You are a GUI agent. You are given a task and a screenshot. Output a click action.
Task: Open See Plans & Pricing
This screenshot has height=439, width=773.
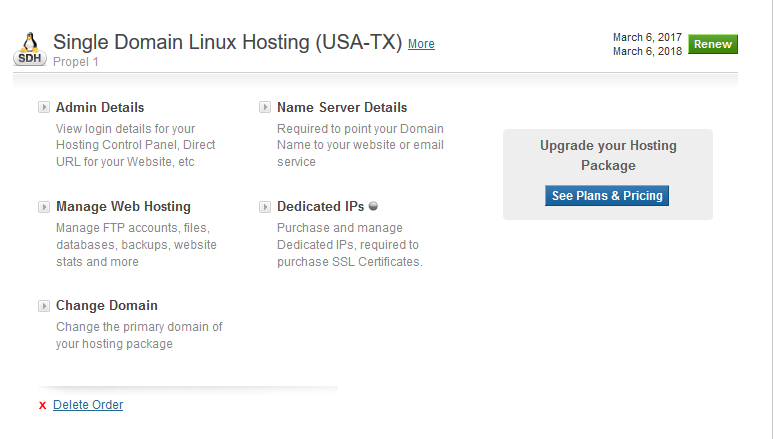pyautogui.click(x=607, y=195)
